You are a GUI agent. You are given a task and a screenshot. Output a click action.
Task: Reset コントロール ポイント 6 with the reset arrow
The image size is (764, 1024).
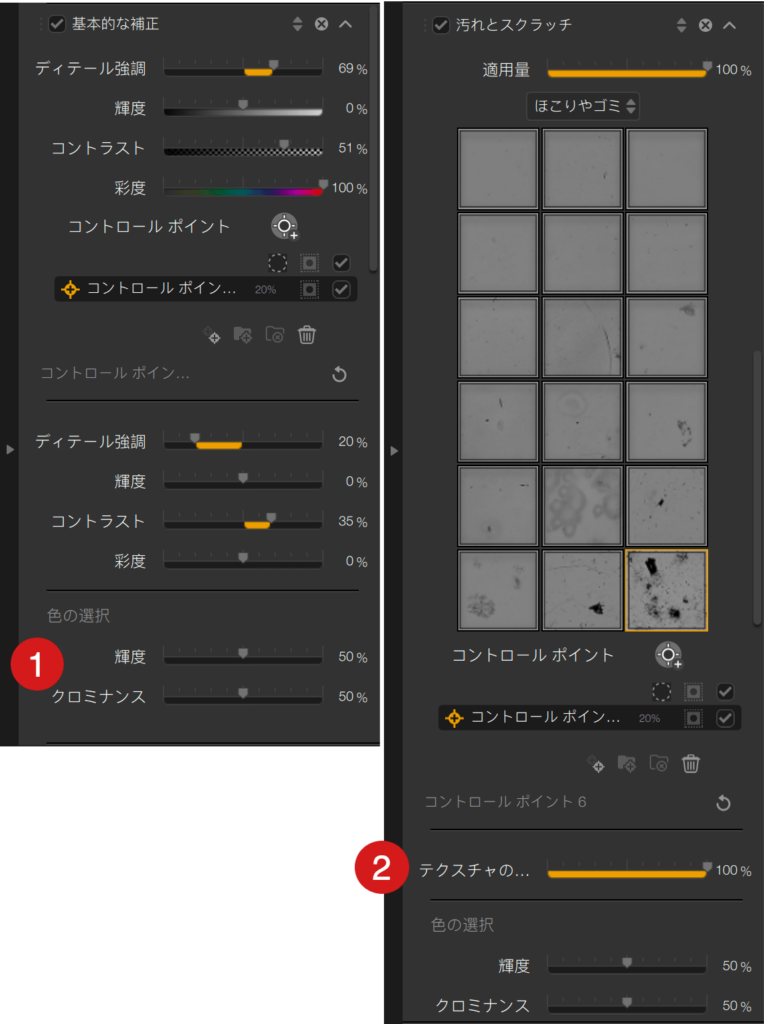click(x=723, y=803)
